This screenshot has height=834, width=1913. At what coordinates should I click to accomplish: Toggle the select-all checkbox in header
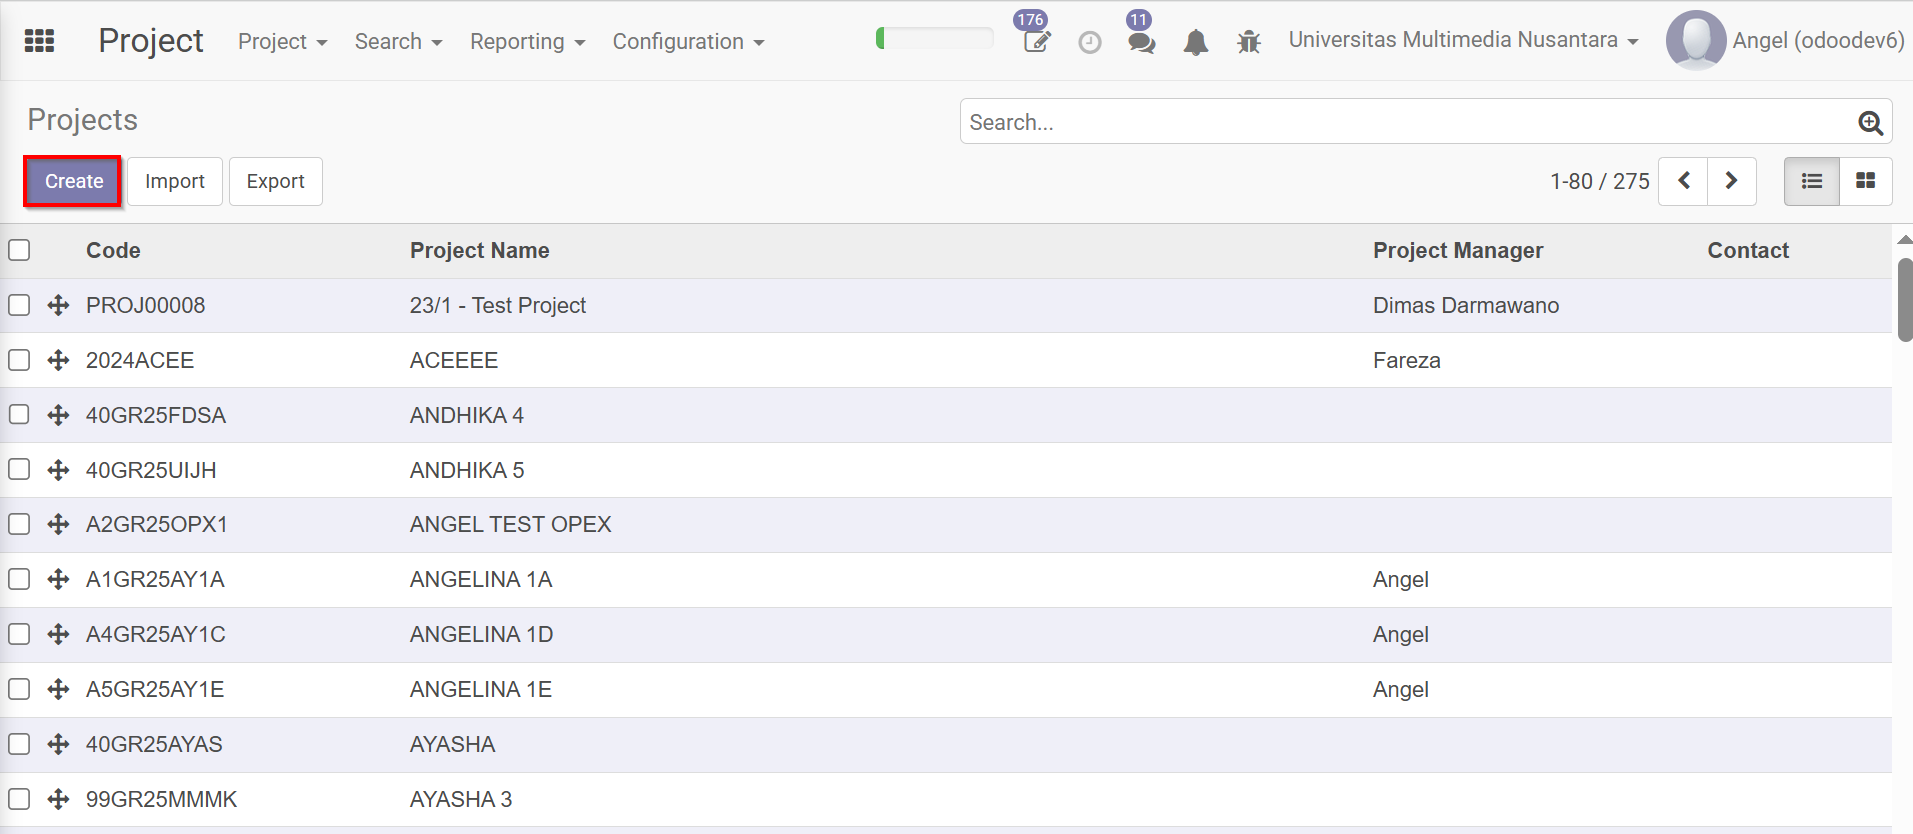point(19,250)
